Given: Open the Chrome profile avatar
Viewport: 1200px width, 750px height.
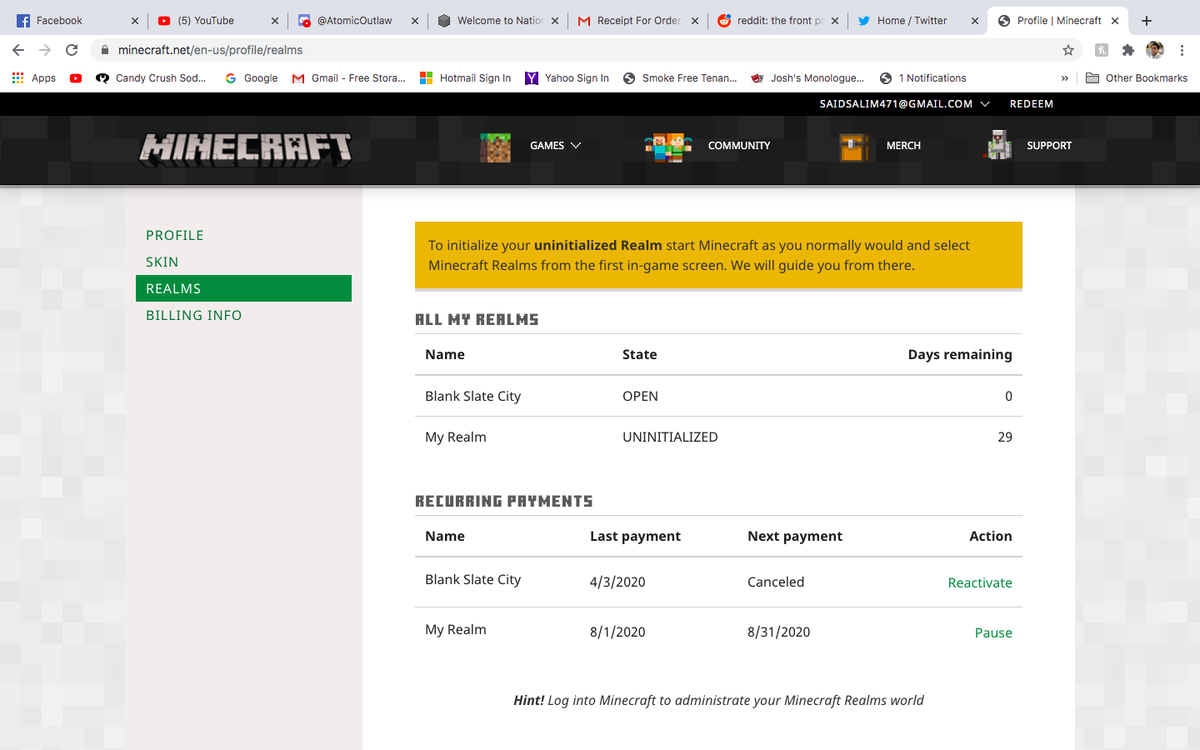Looking at the screenshot, I should point(1155,50).
